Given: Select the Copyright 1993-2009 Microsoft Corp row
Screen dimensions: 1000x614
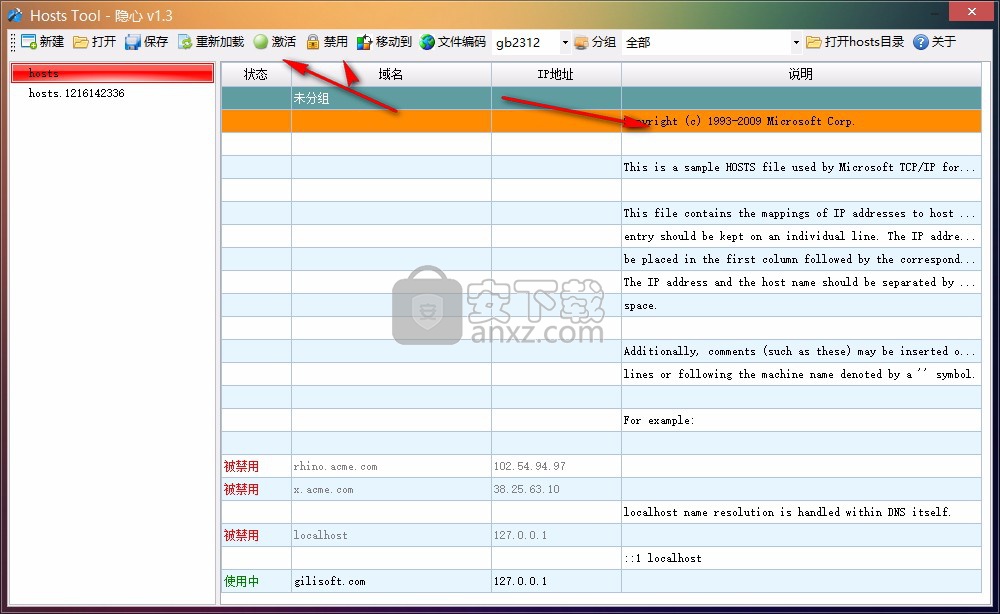Looking at the screenshot, I should pos(601,121).
